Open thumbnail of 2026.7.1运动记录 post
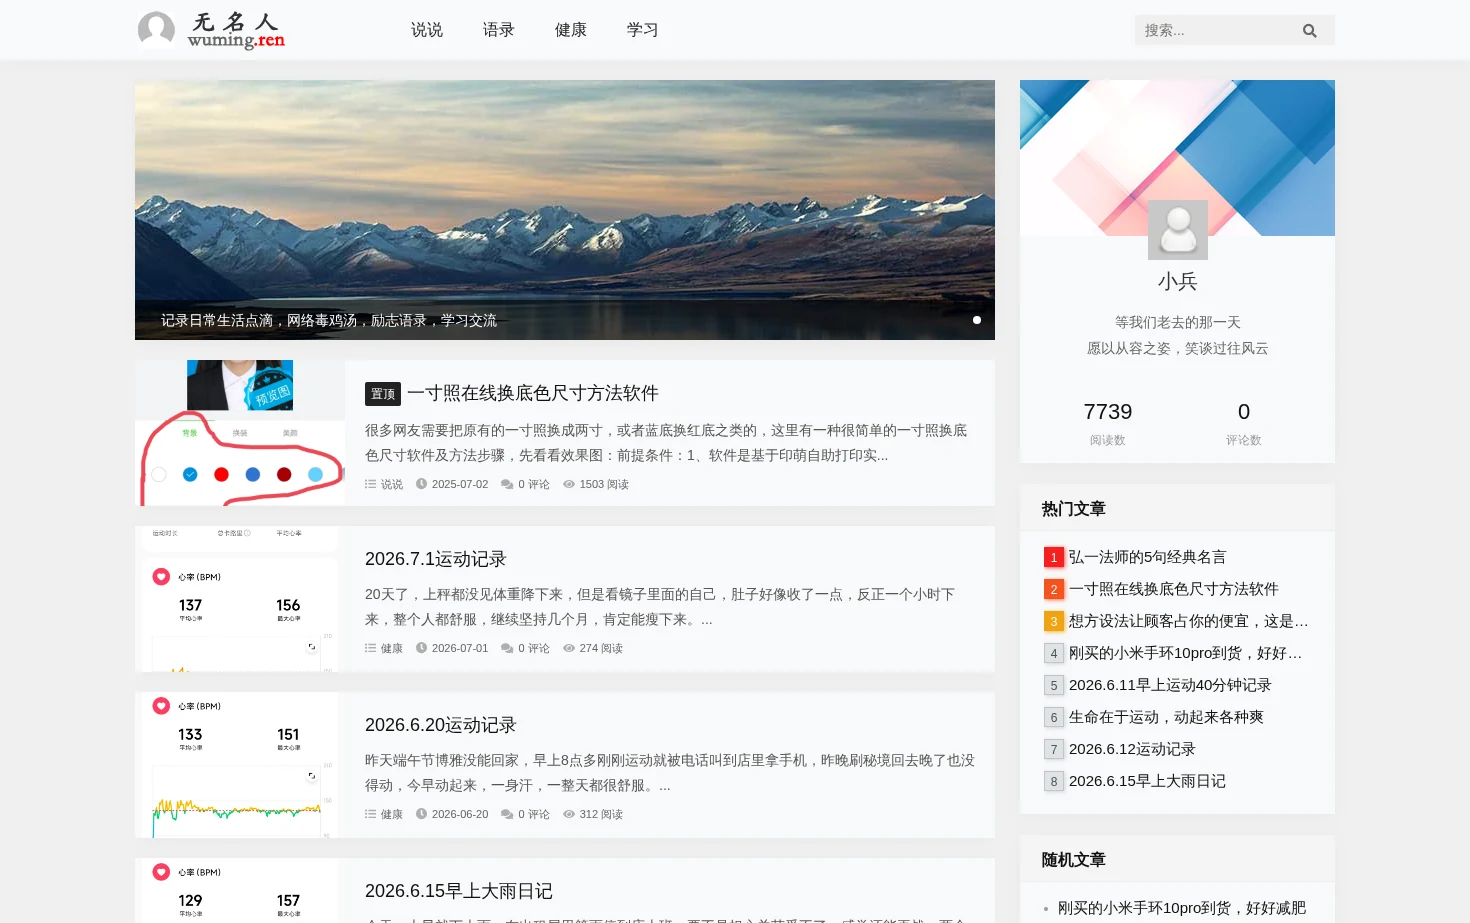 [240, 599]
